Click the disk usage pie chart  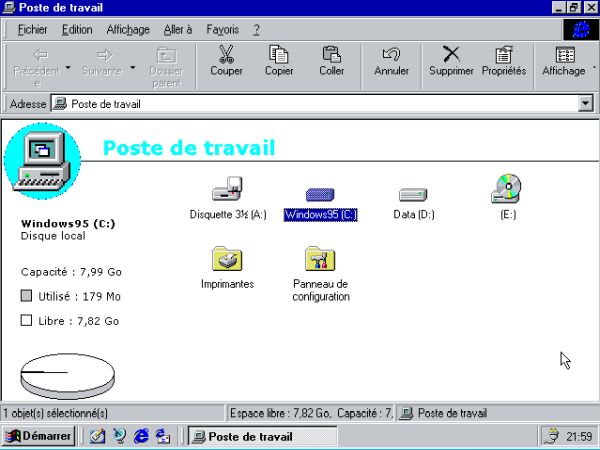click(x=67, y=376)
